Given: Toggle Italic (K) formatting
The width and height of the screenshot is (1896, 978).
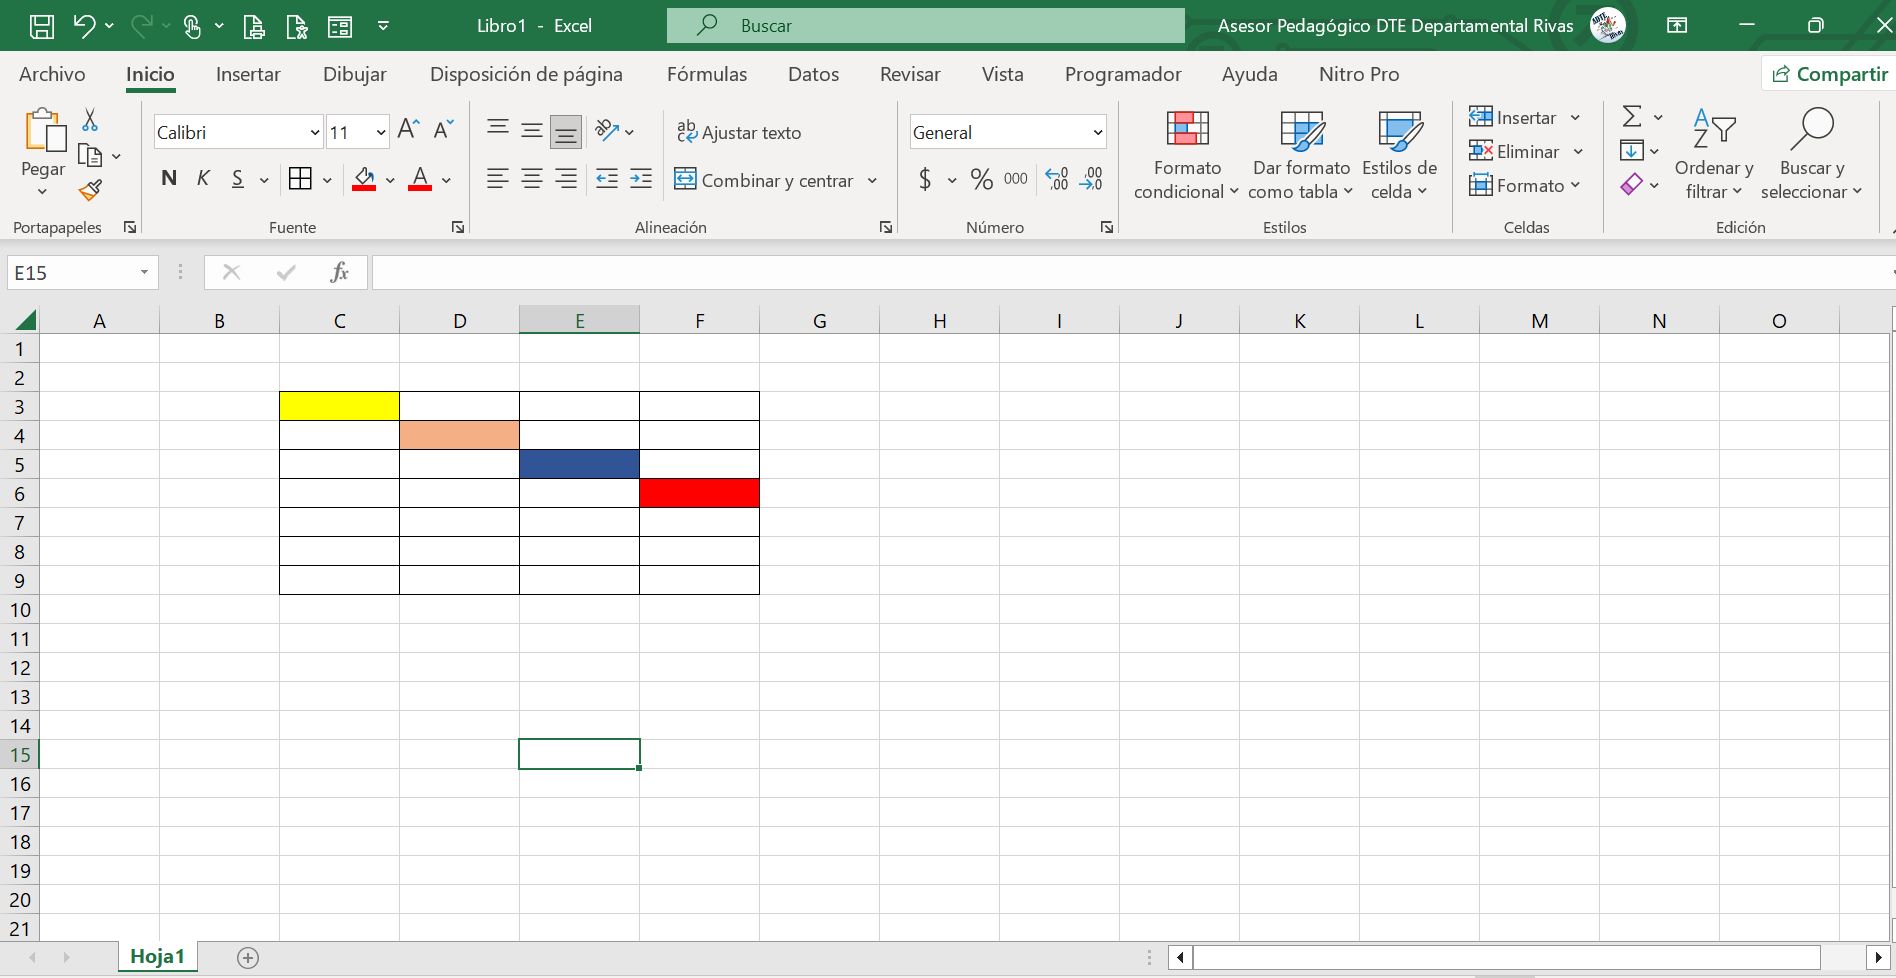Looking at the screenshot, I should click(x=203, y=179).
